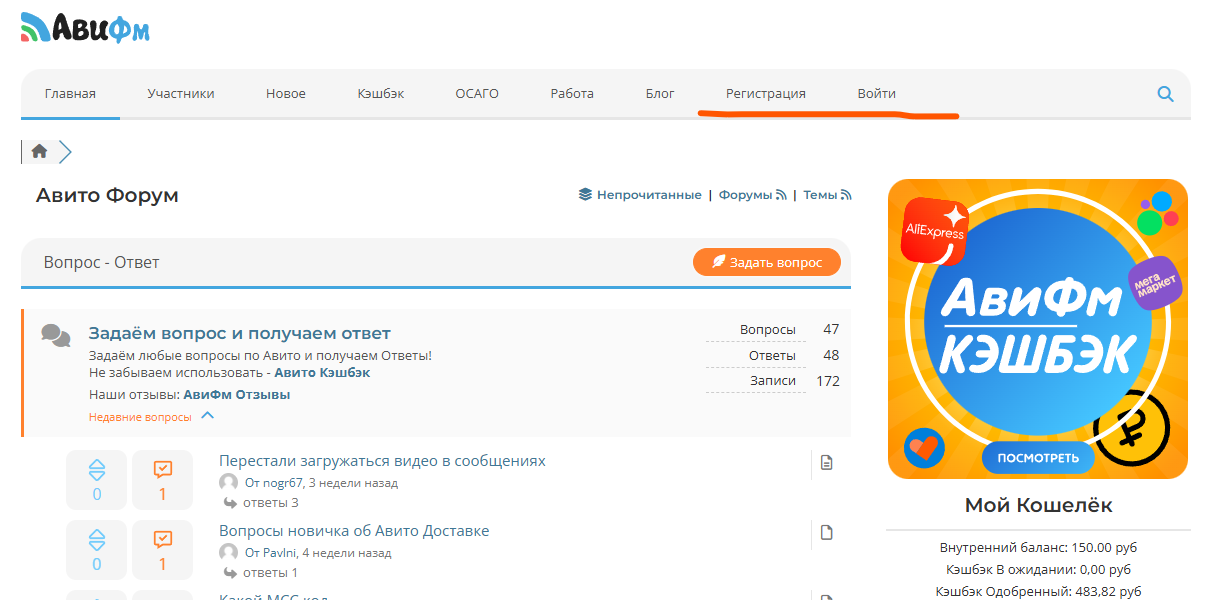1215x600 pixels.
Task: Open the ОСАГО menu item
Action: tap(477, 94)
